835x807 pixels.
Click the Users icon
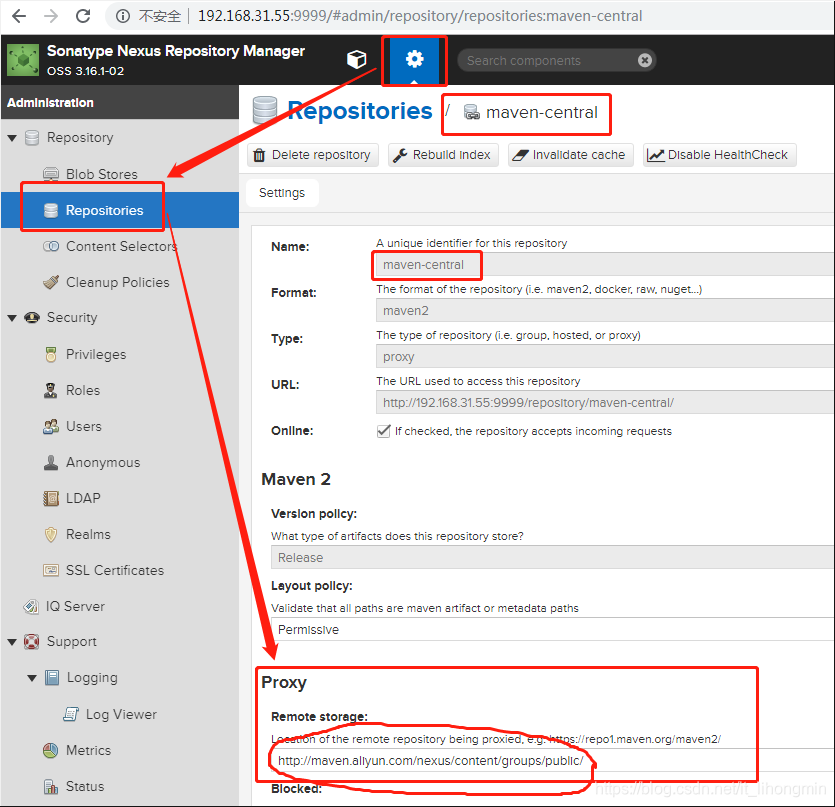click(51, 426)
